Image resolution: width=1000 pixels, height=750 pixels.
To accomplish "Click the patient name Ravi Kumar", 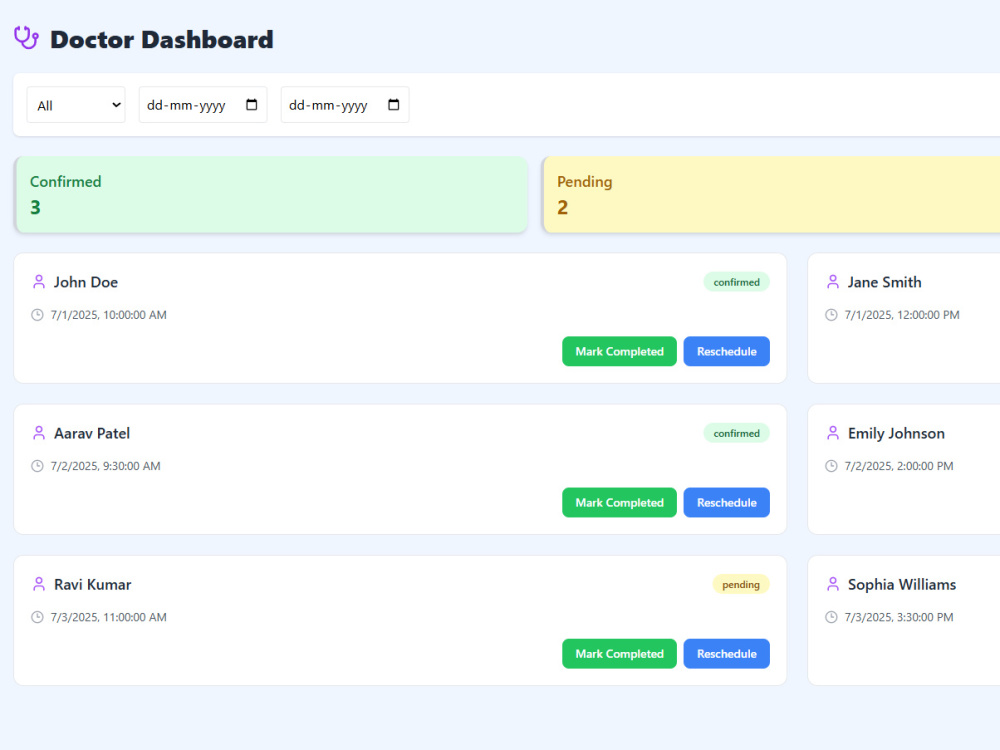I will (x=92, y=584).
